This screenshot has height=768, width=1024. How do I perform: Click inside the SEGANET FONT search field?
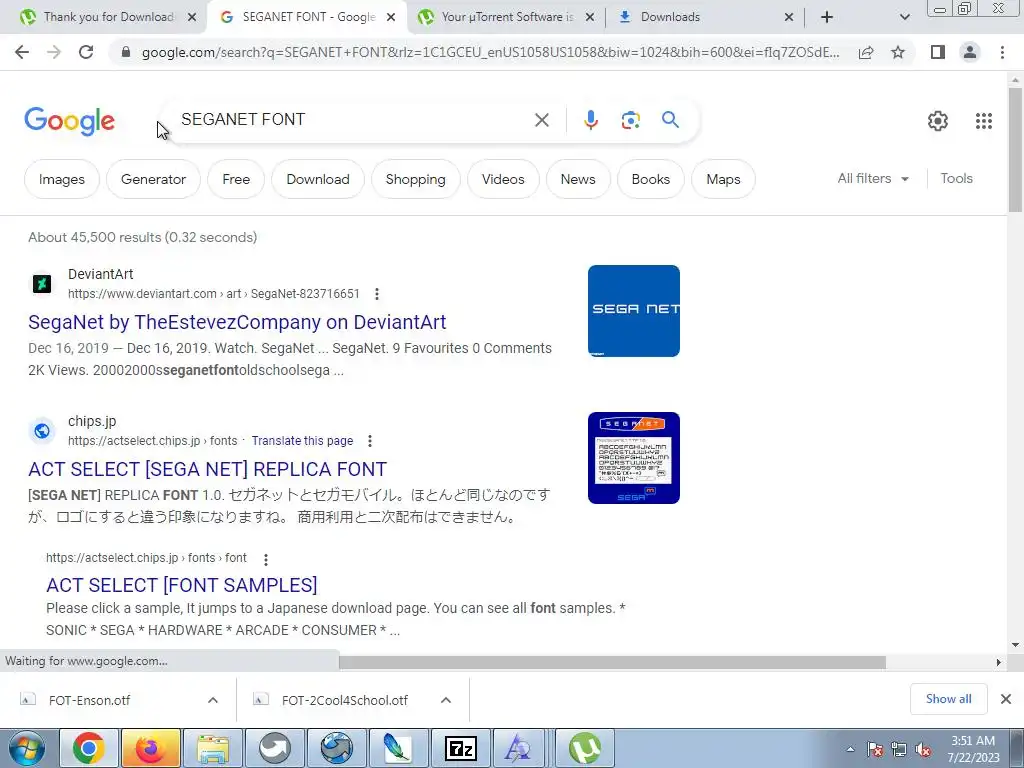pyautogui.click(x=353, y=120)
